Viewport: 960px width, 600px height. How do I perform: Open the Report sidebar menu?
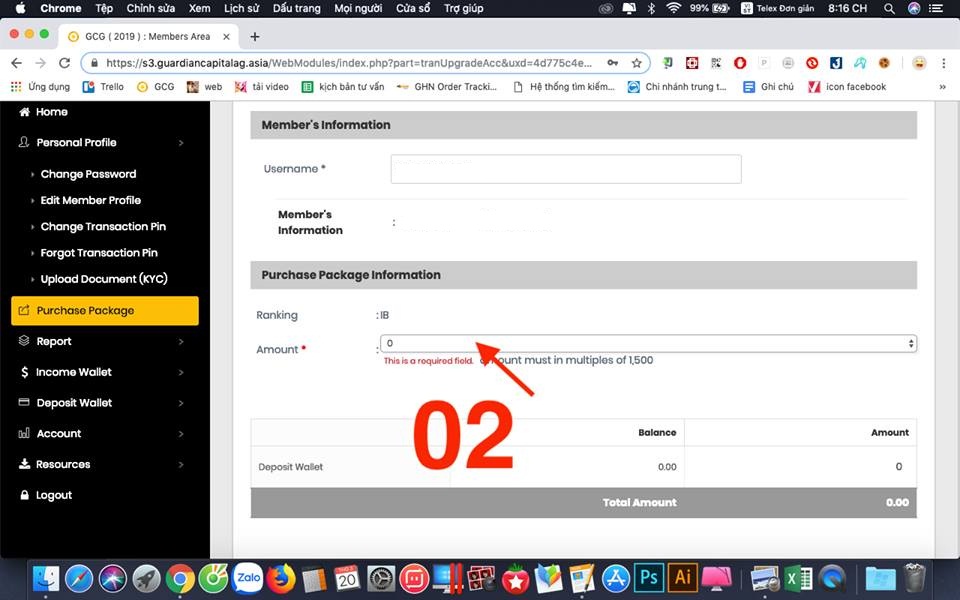point(100,341)
